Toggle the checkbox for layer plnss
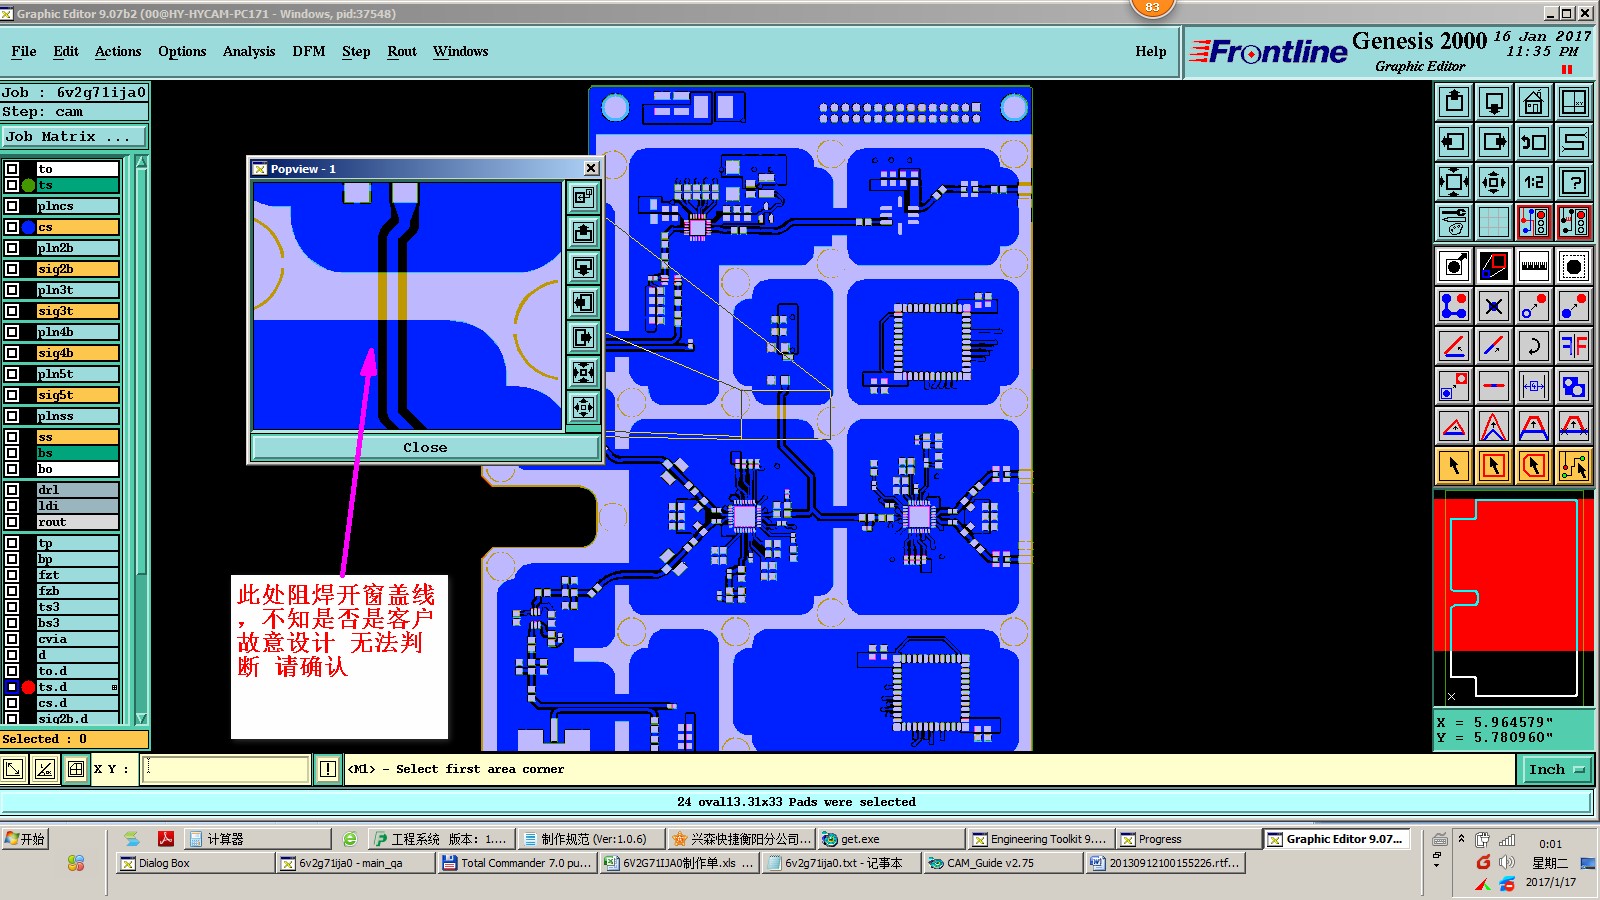Image resolution: width=1600 pixels, height=900 pixels. point(12,416)
